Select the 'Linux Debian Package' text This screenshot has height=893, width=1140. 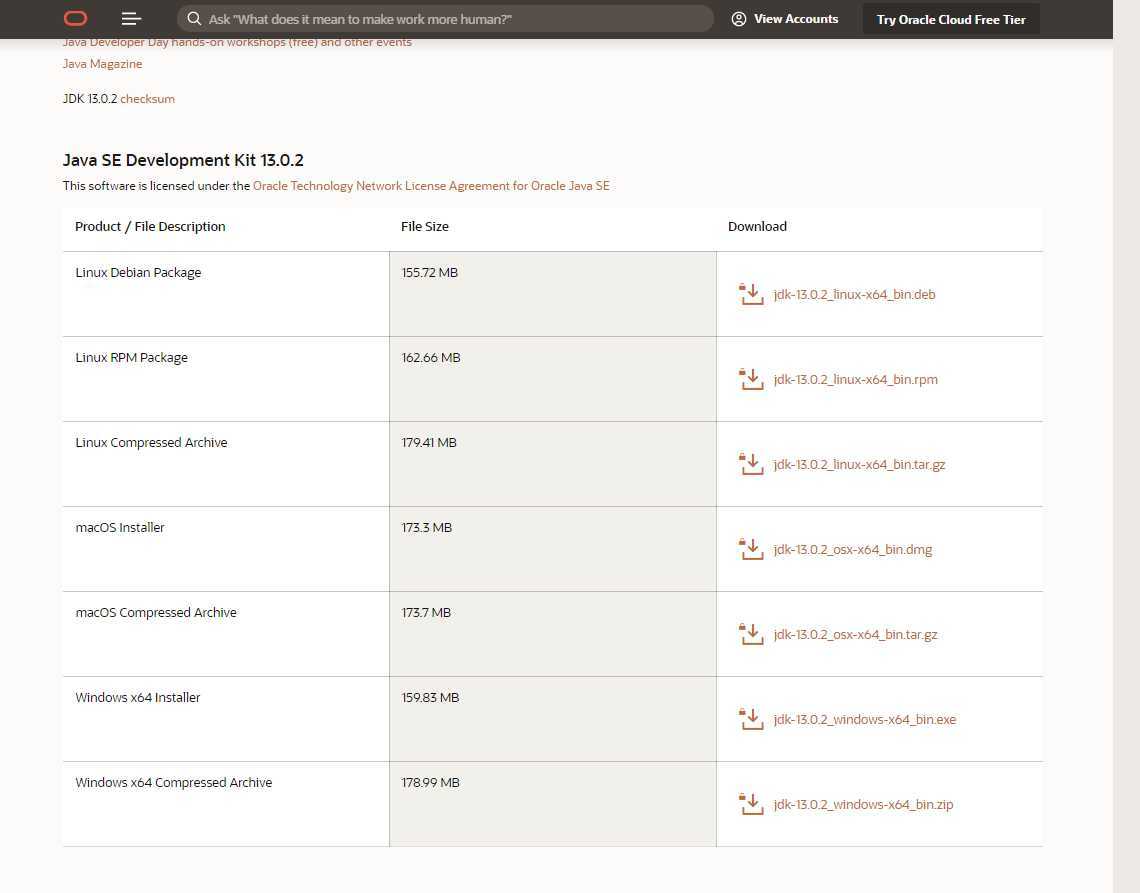coord(138,273)
